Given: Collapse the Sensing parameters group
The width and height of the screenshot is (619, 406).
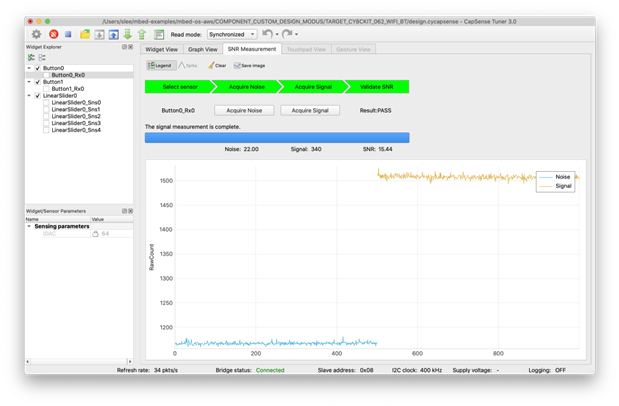Looking at the screenshot, I should tap(29, 226).
